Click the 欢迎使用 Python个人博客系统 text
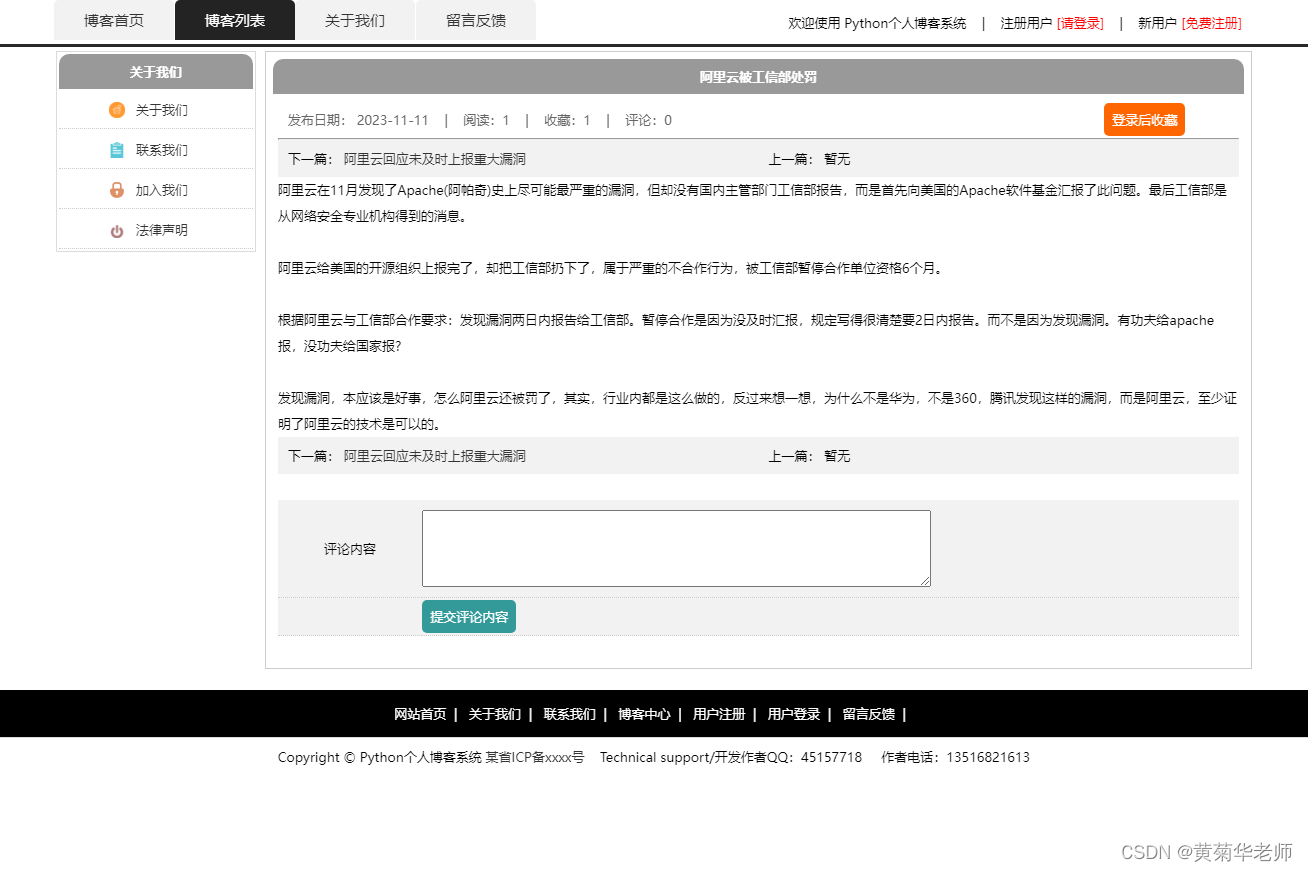This screenshot has width=1308, height=872. tap(877, 23)
